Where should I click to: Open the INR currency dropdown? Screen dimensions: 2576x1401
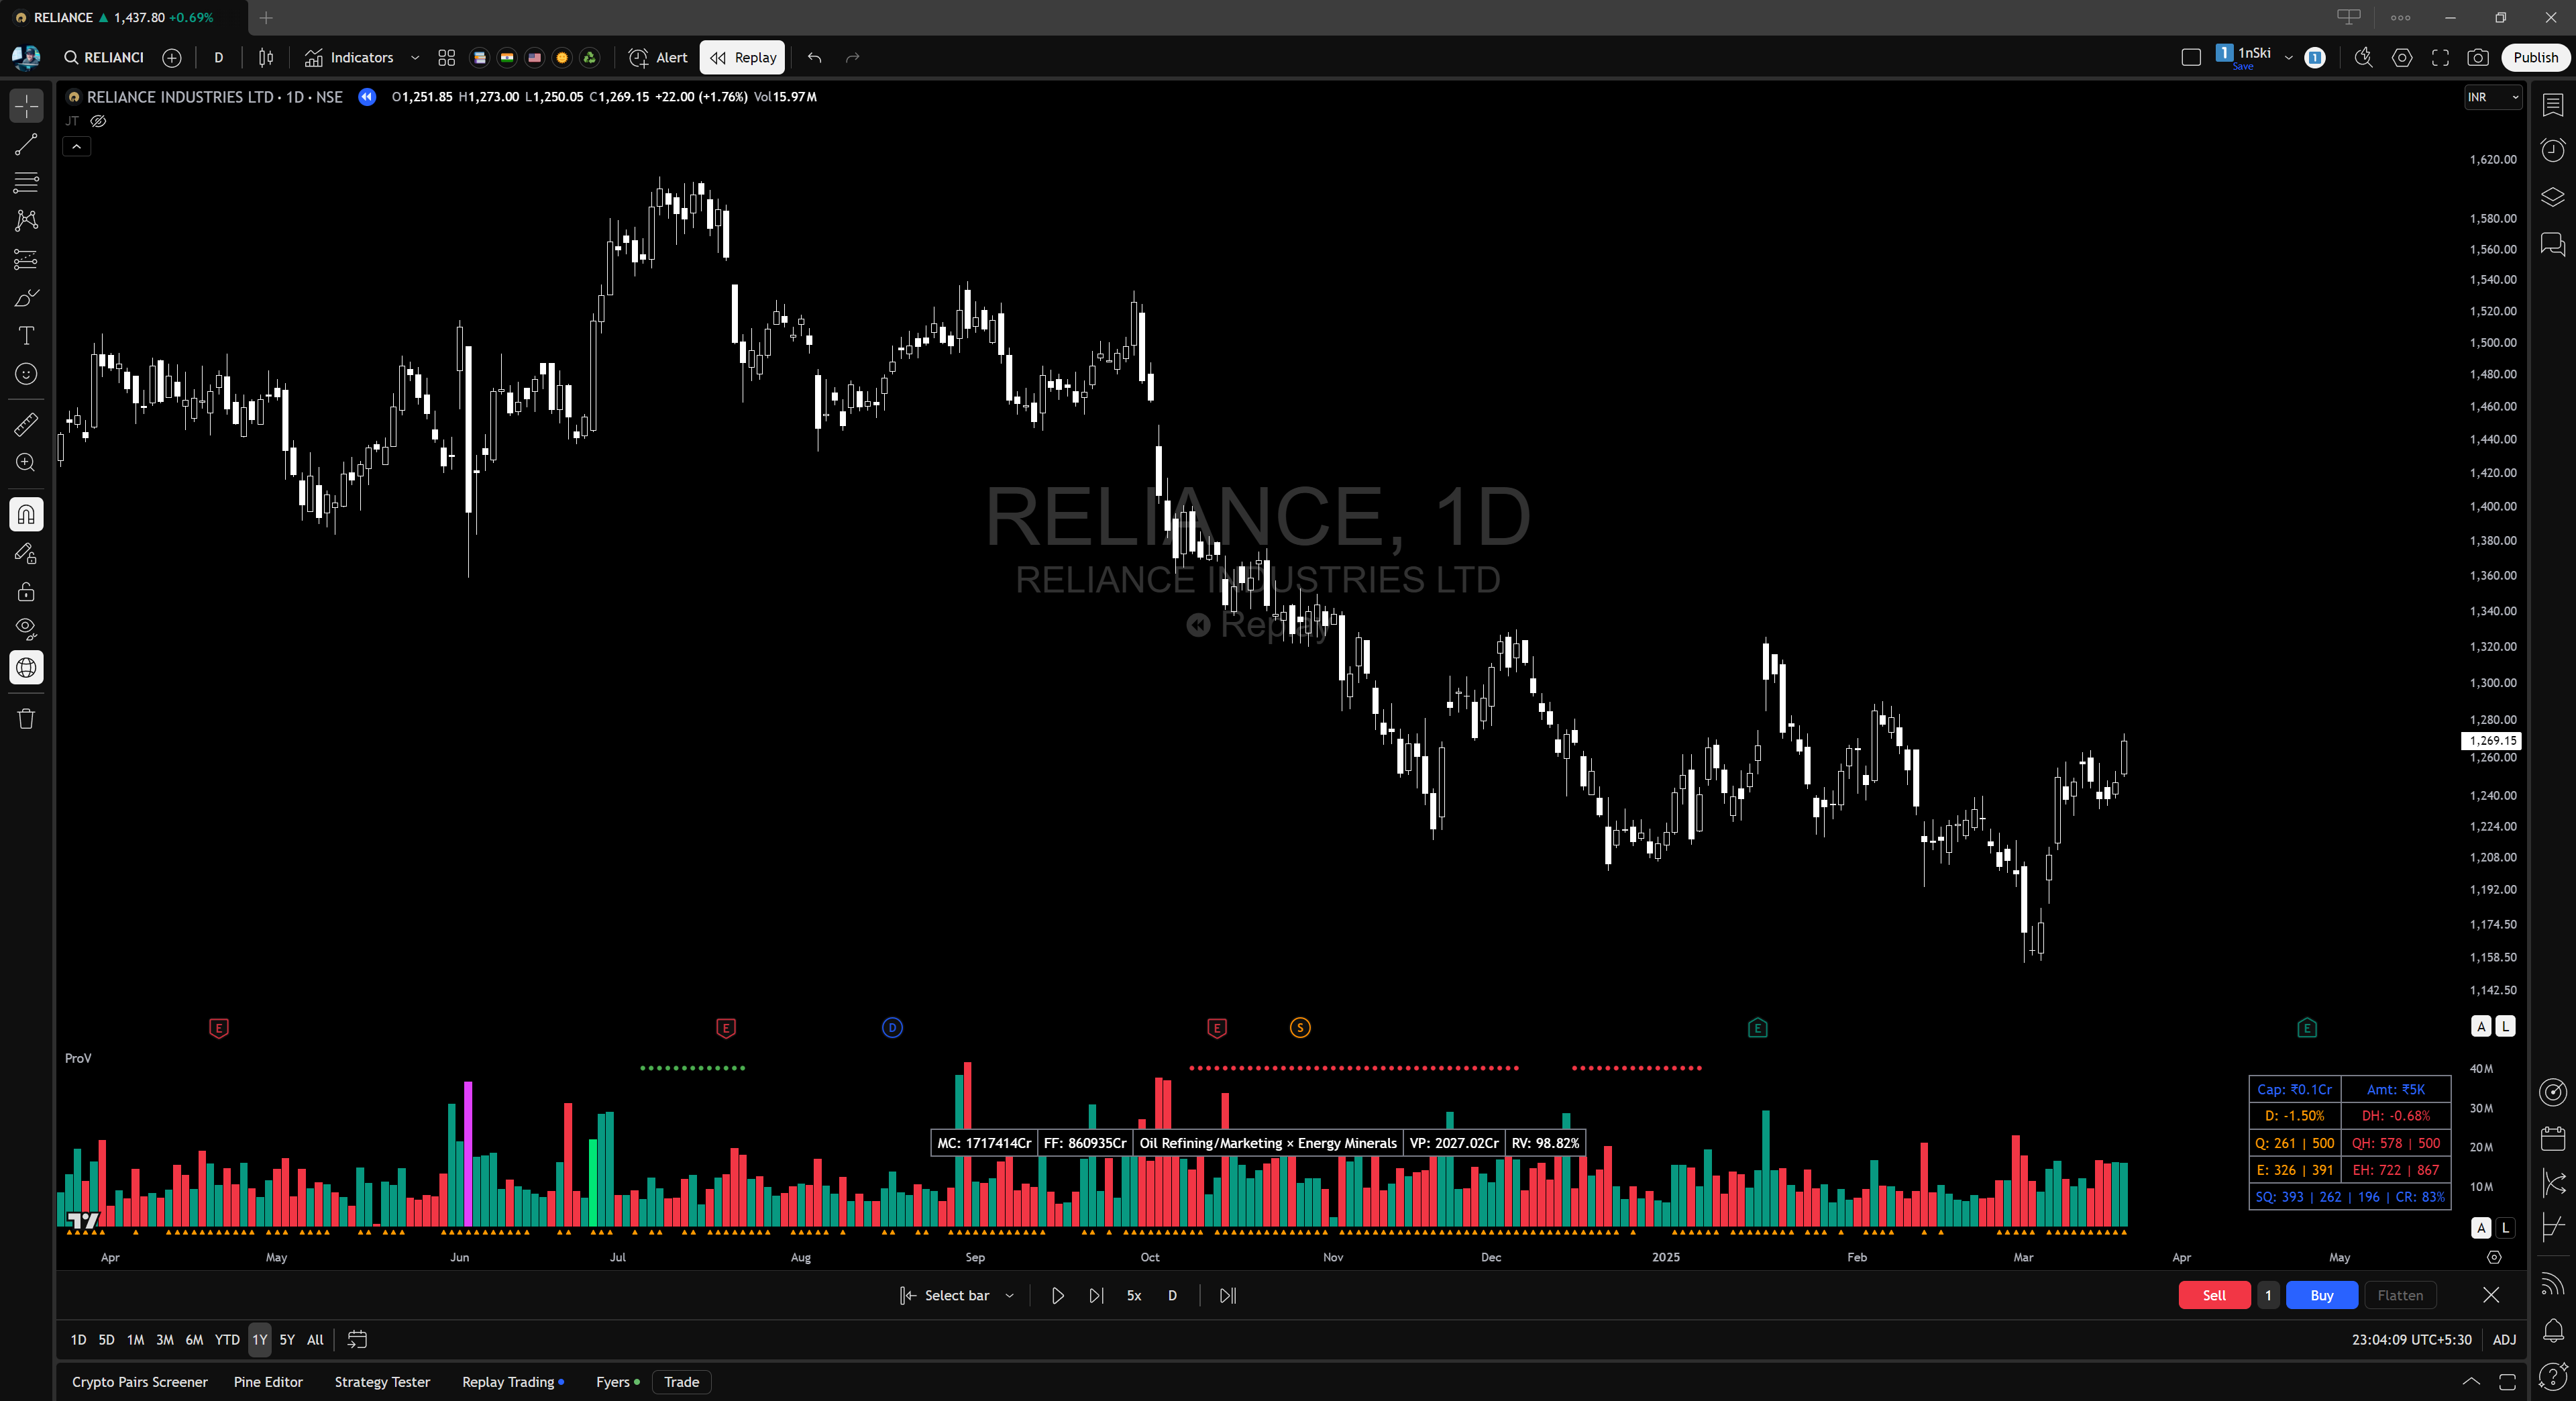pos(2493,97)
